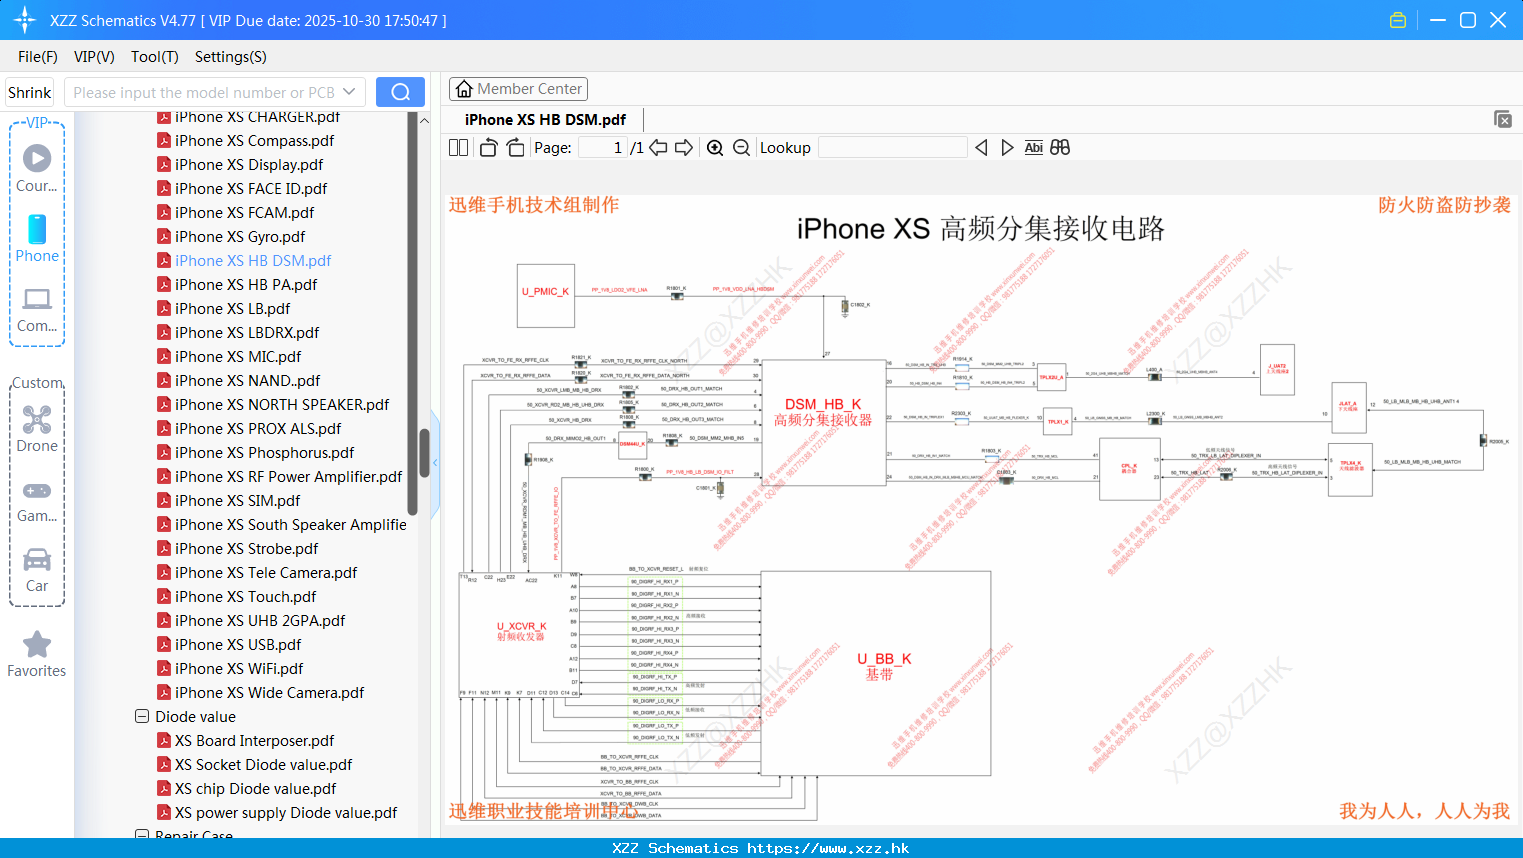Click the file tree scrollbar thumb
This screenshot has height=858, width=1523.
pyautogui.click(x=424, y=453)
